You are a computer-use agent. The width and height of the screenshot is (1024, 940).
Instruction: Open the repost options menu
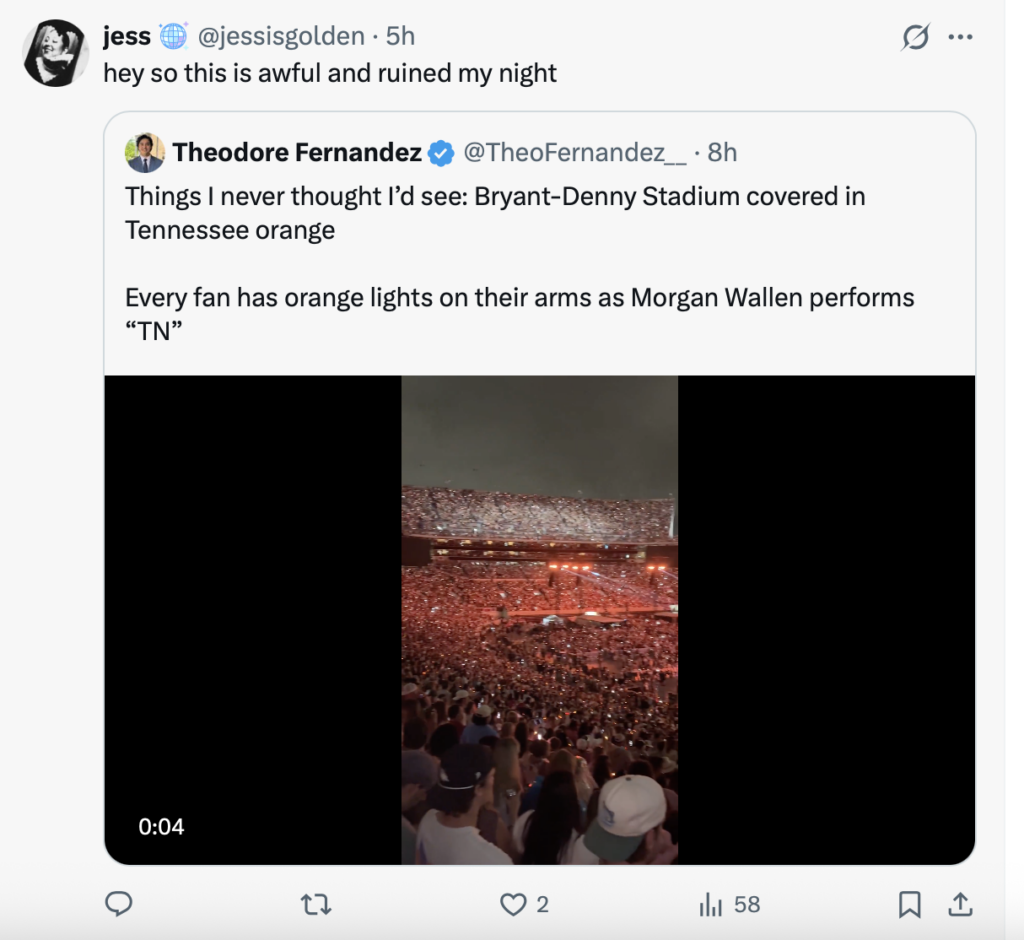click(x=316, y=904)
